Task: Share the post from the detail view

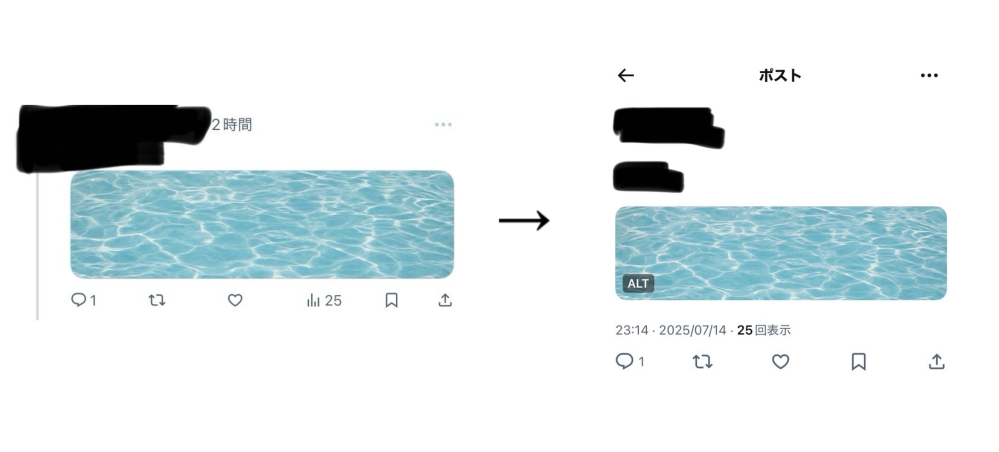Action: (x=936, y=362)
